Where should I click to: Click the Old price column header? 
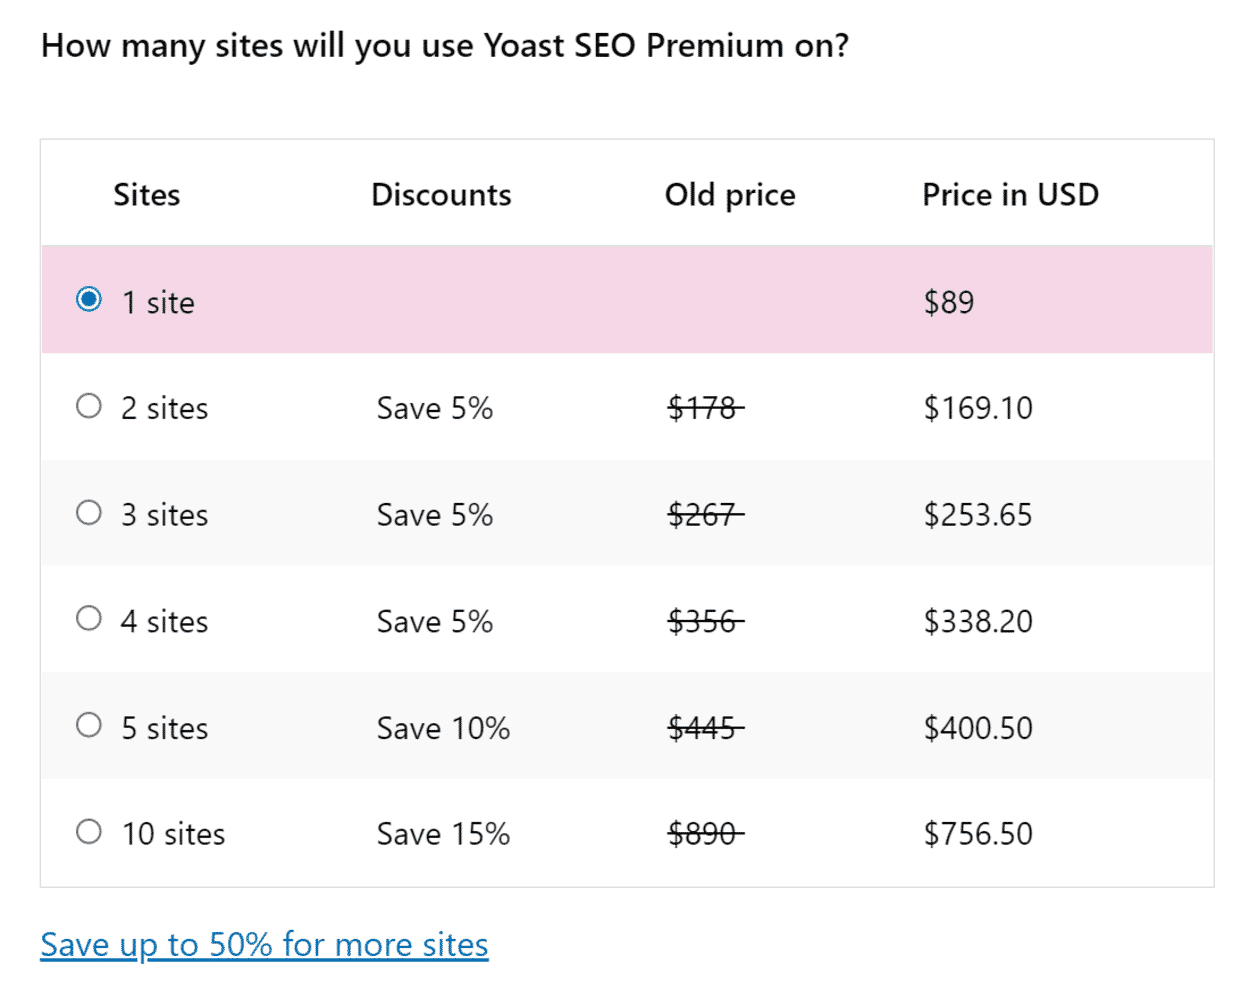tap(730, 195)
